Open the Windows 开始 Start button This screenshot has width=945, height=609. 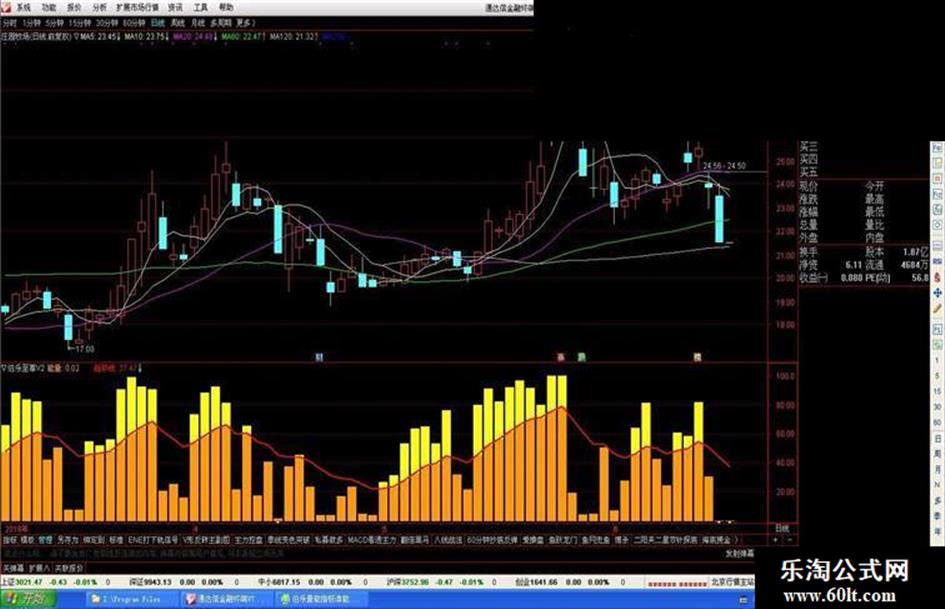point(28,599)
